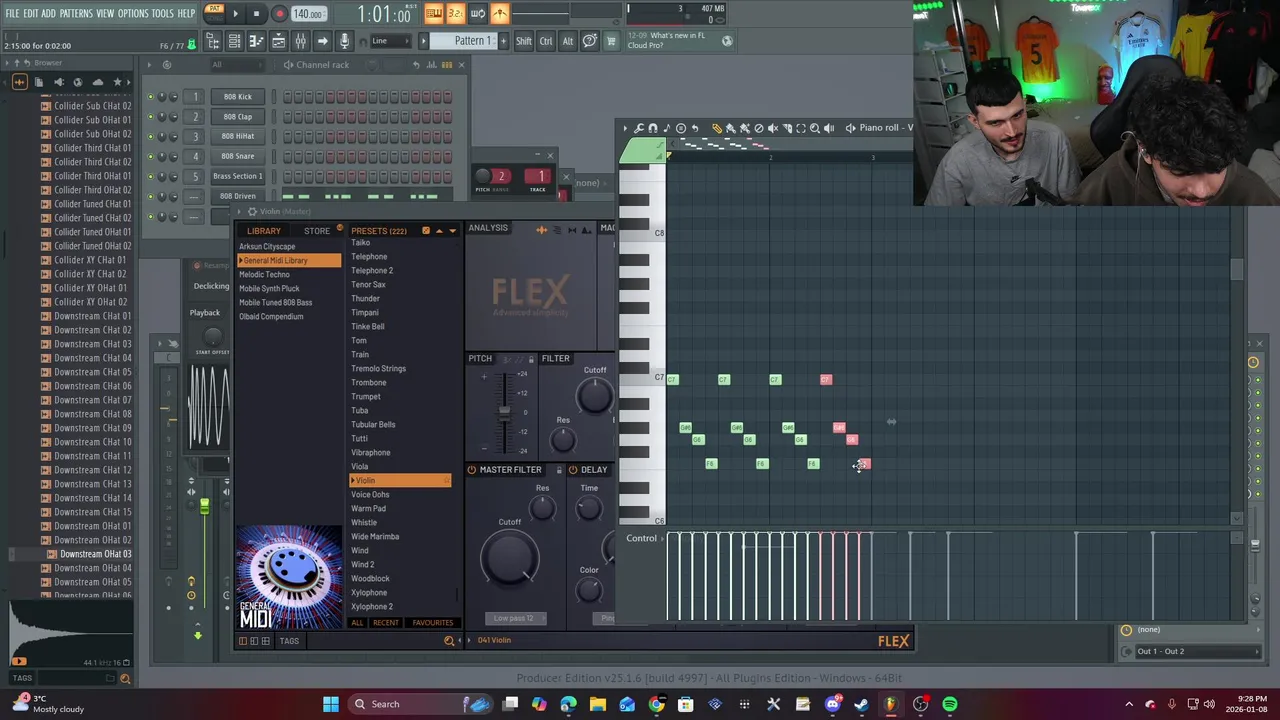
Task: Toggle the metronome icon
Action: (501, 13)
